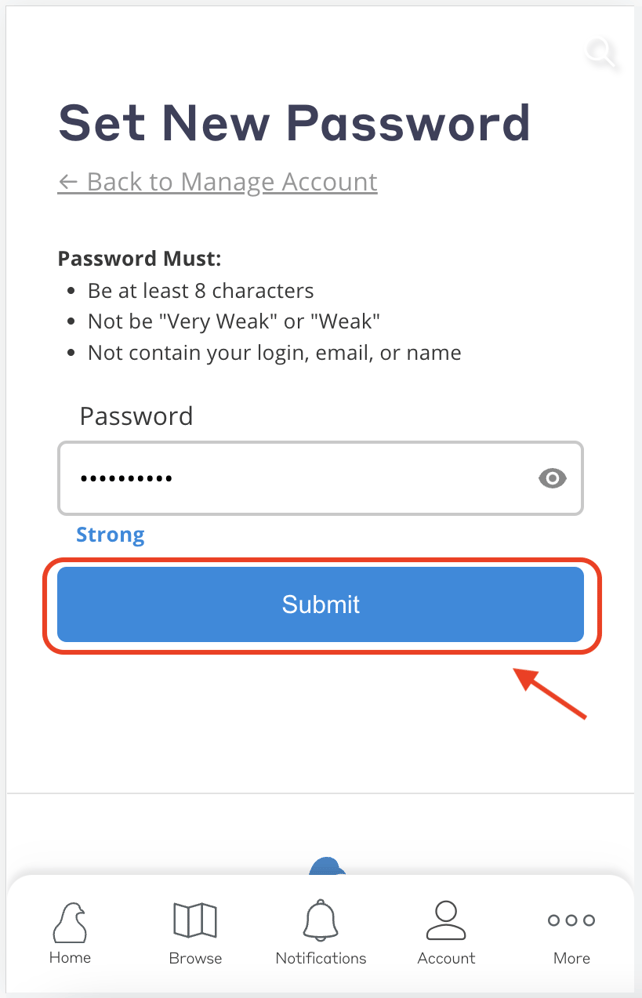Image resolution: width=642 pixels, height=998 pixels.
Task: Tap the Account person icon
Action: click(x=445, y=919)
